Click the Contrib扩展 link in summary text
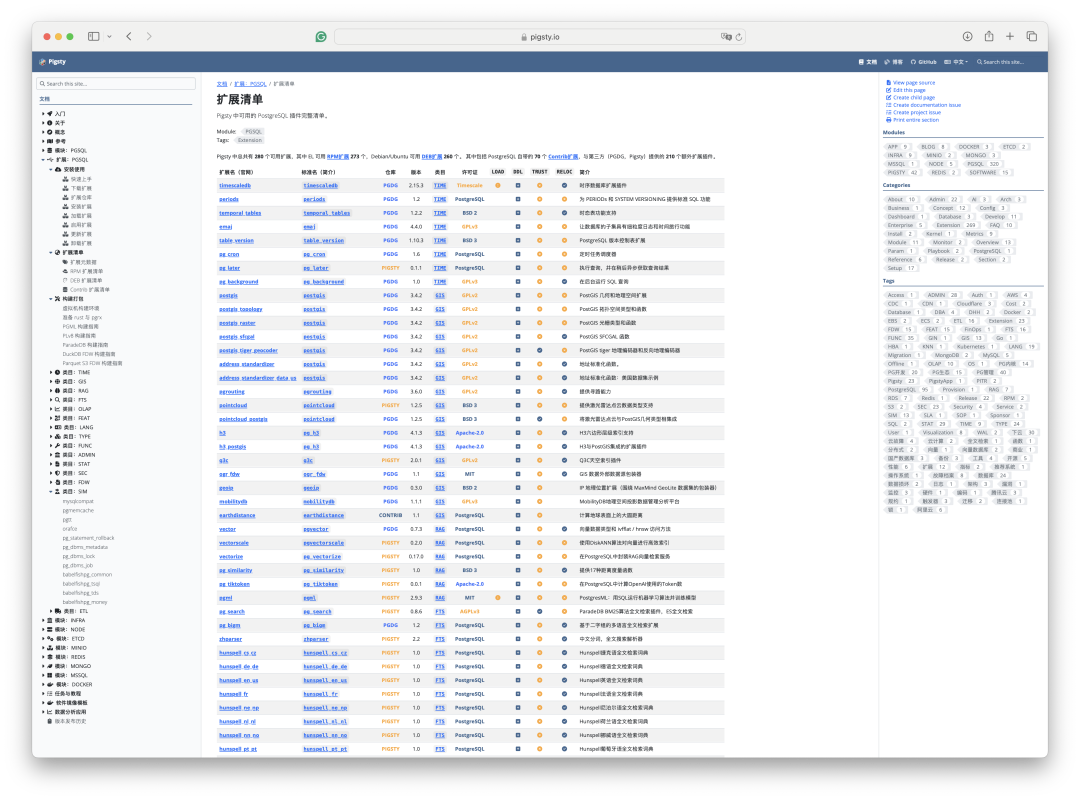 coord(563,156)
